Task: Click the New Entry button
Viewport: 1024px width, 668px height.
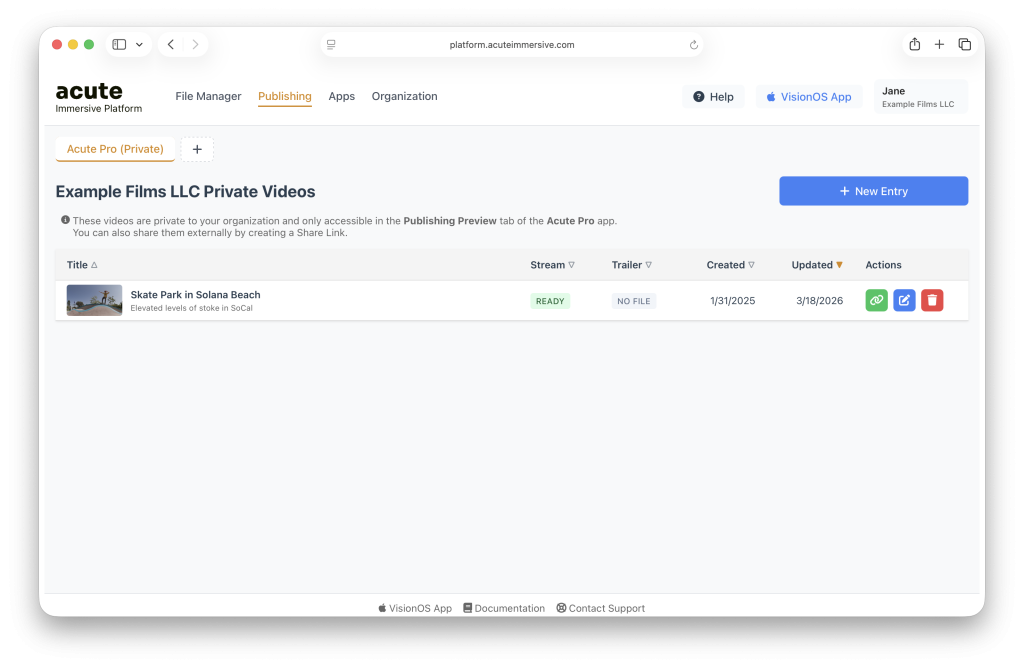Action: tap(873, 191)
